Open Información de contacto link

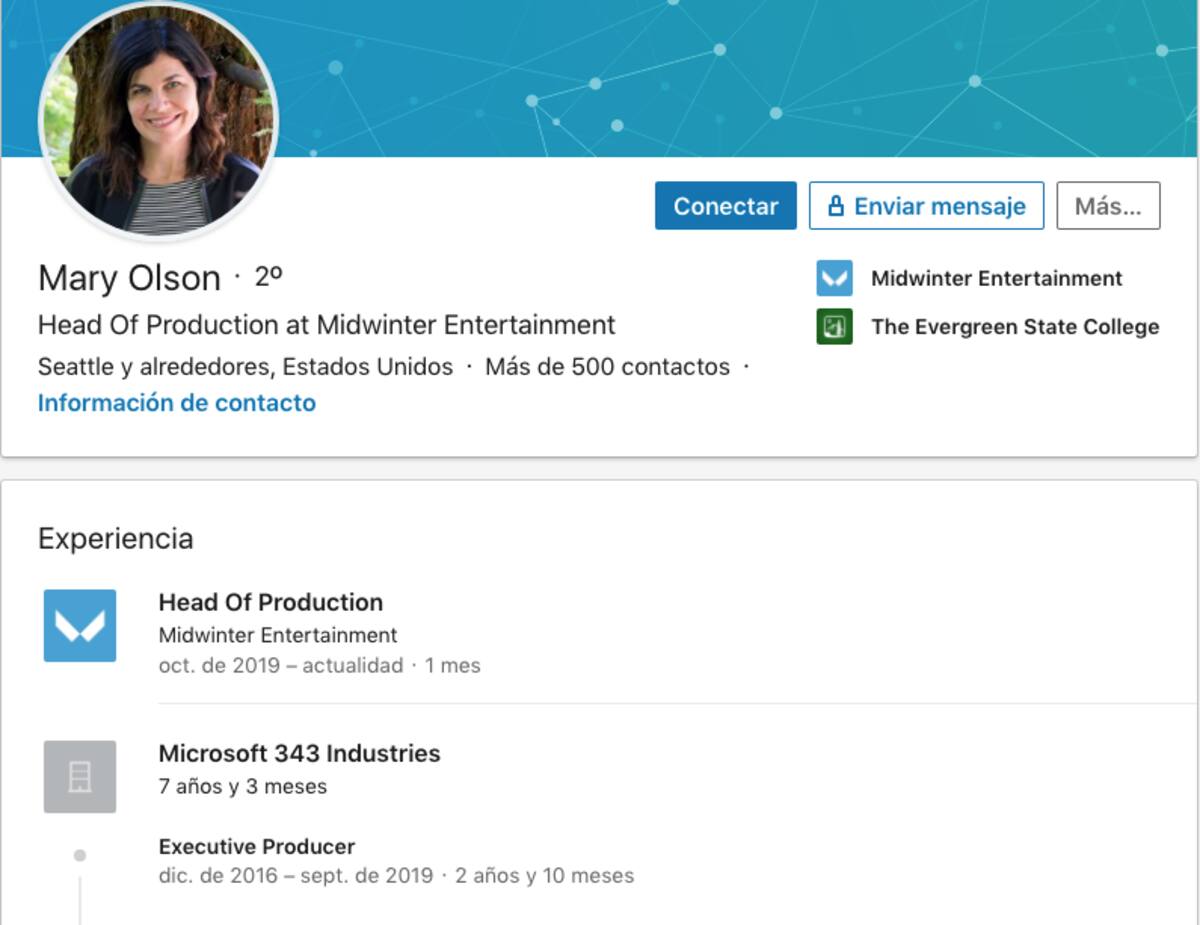click(x=177, y=403)
